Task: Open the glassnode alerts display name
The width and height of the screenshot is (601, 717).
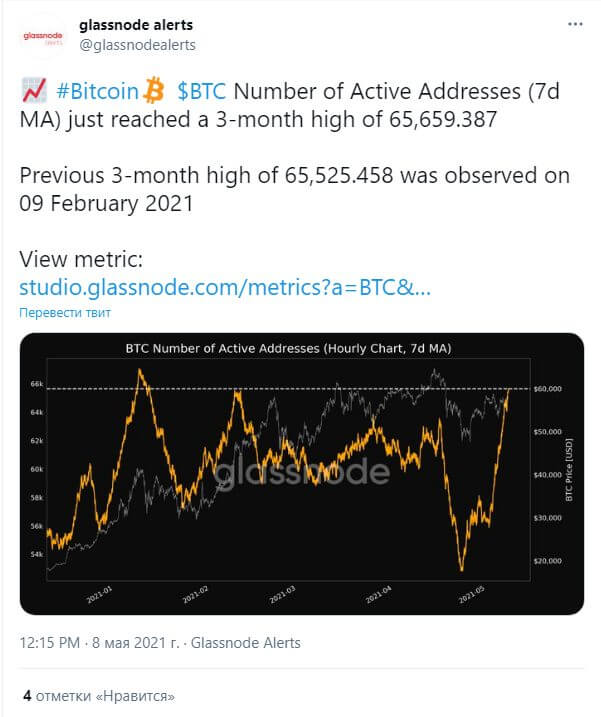Action: 136,25
